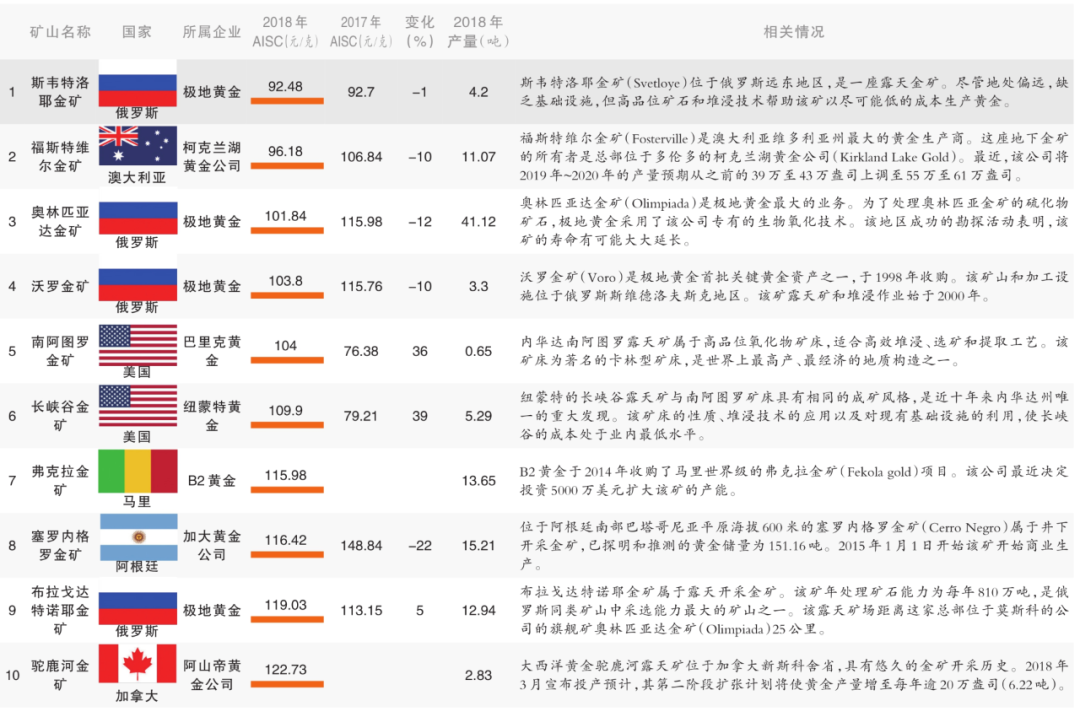Click the 国家 column header
Viewport: 1080px width, 717px height.
tap(137, 32)
